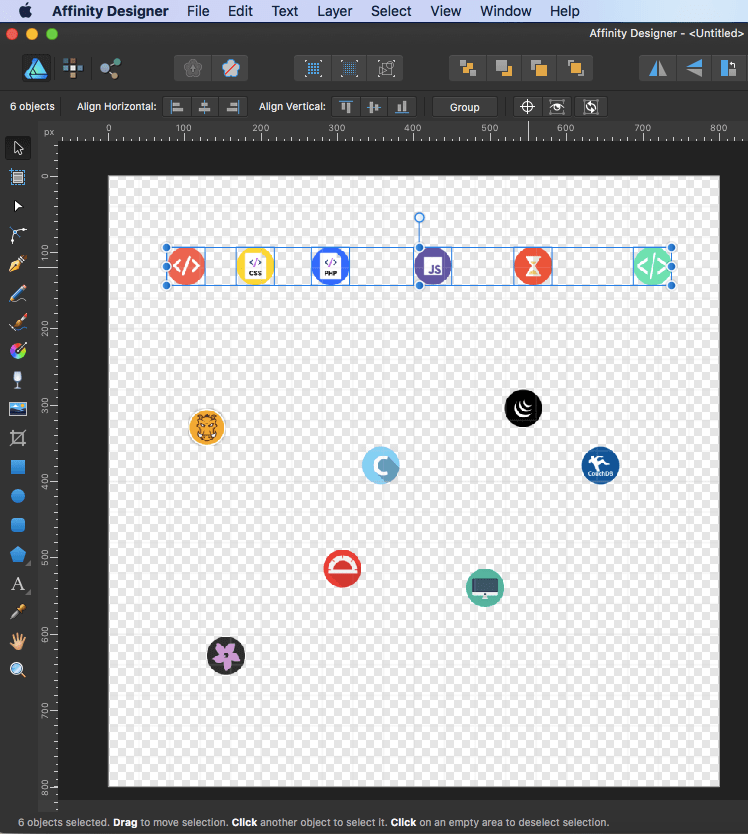
Task: Open the polygon shape tool flyout
Action: (x=18, y=554)
